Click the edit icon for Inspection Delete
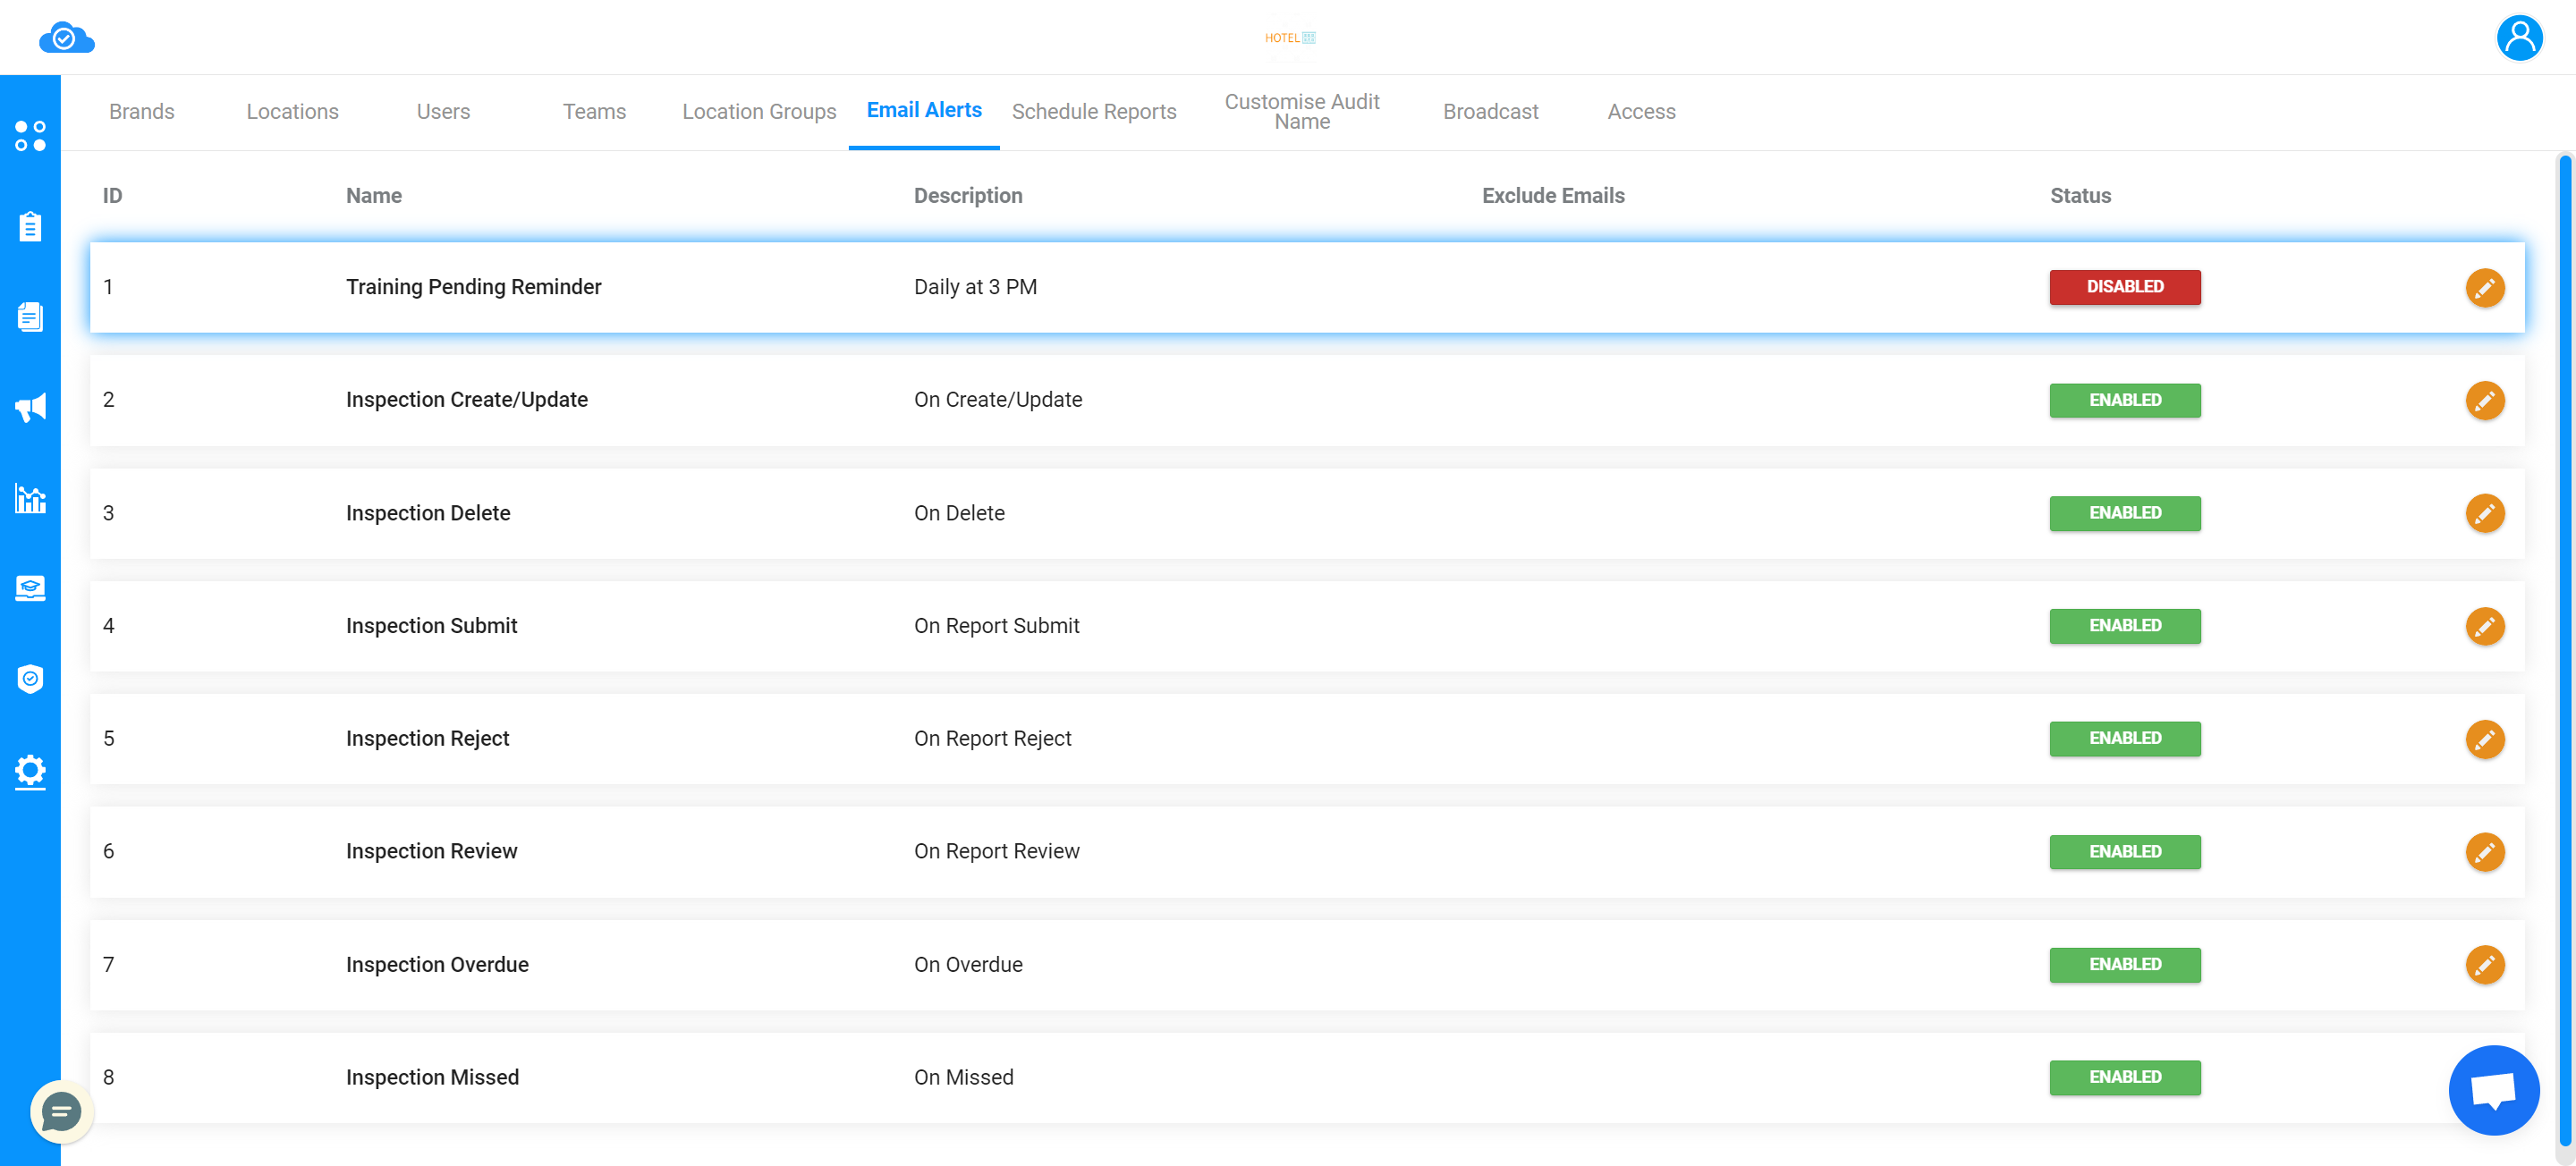The image size is (2576, 1166). pyautogui.click(x=2482, y=512)
